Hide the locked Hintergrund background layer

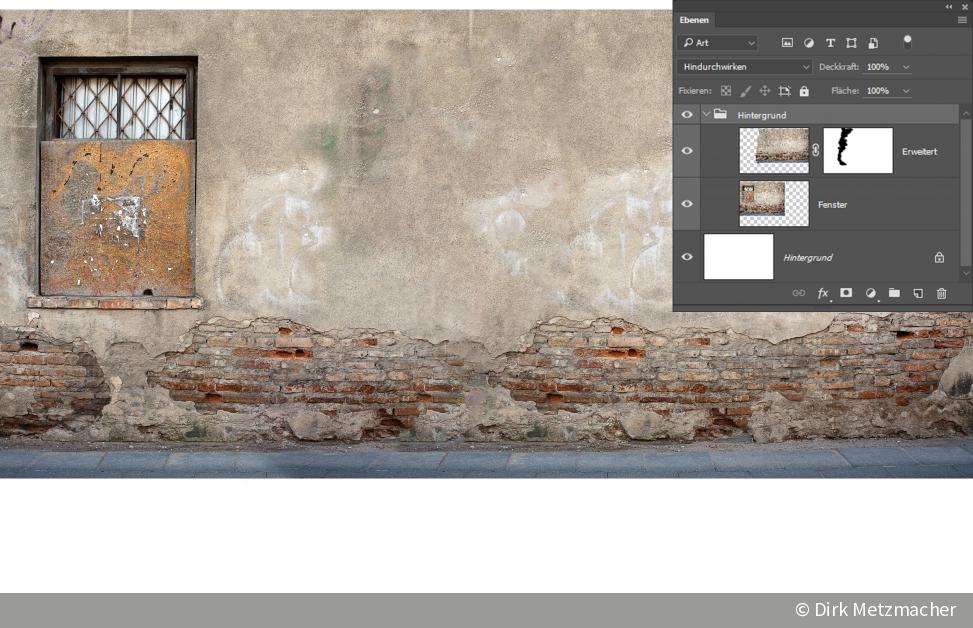[x=687, y=256]
